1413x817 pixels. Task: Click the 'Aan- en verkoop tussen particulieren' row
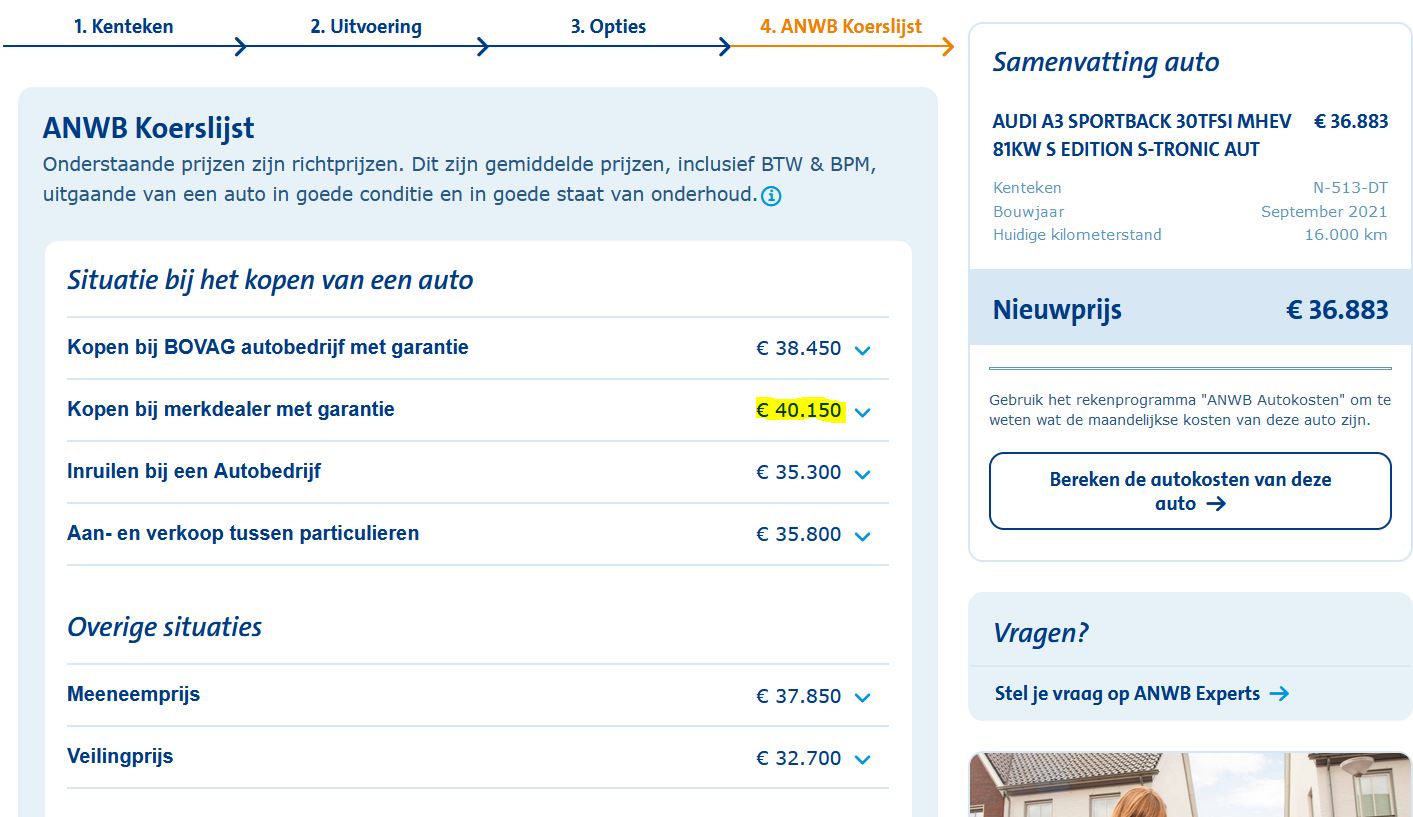point(243,534)
